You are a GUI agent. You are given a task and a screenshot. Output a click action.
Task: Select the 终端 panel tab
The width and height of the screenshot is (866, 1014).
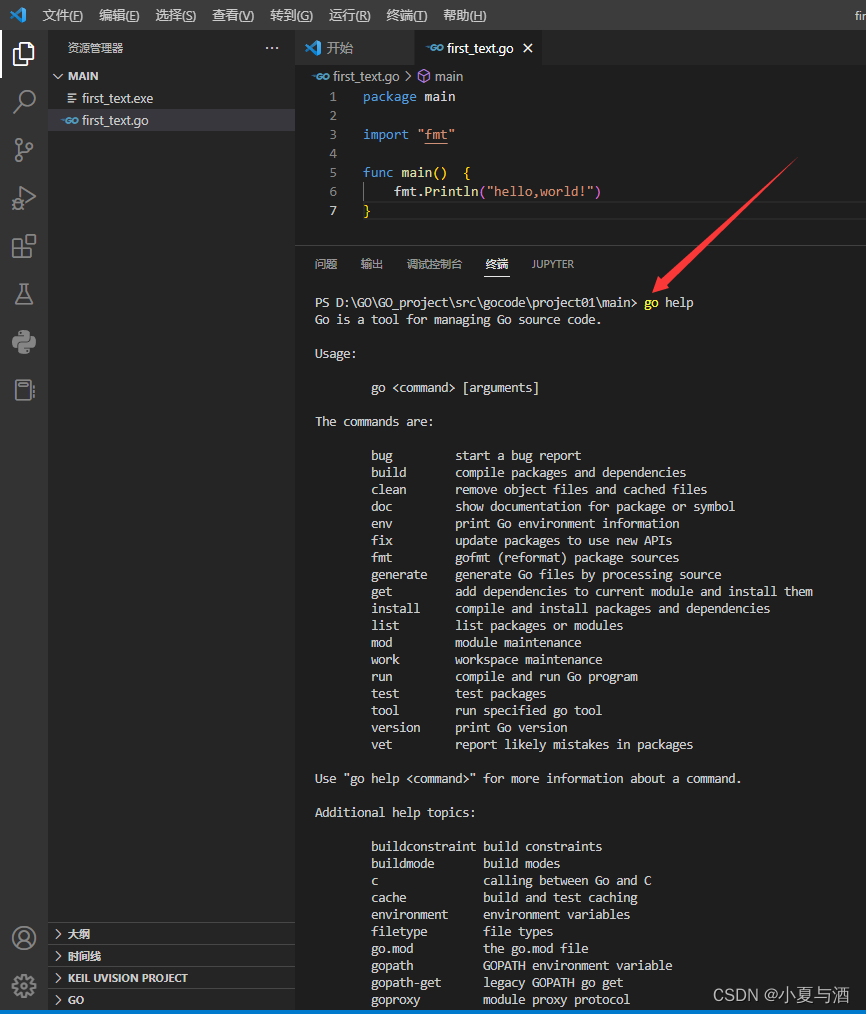497,264
